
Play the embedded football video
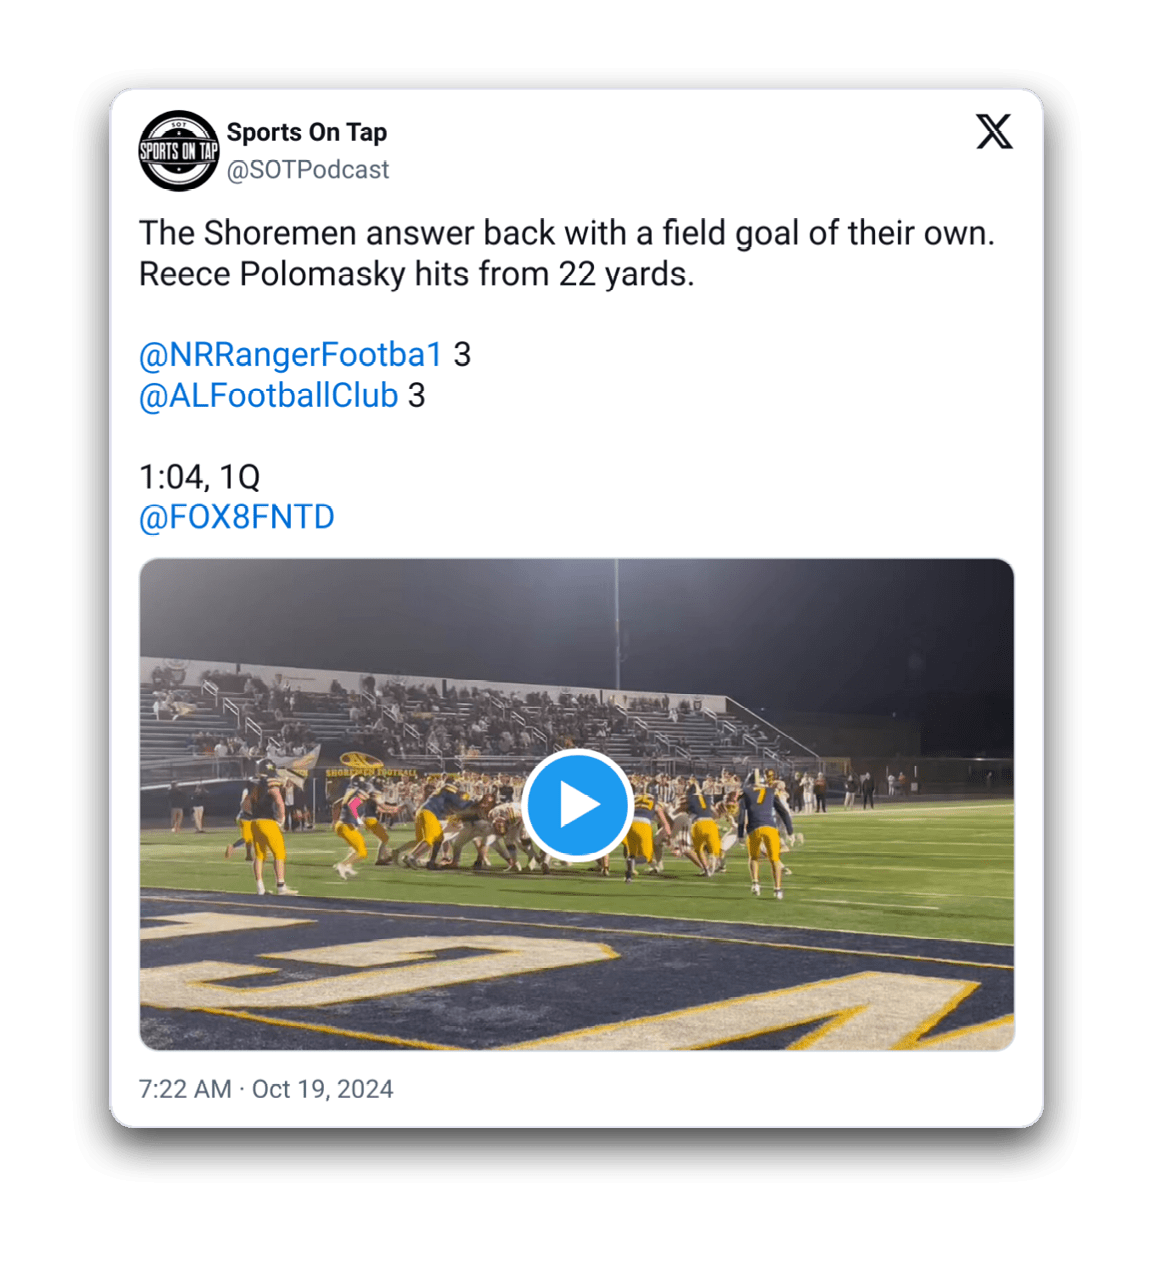click(576, 804)
